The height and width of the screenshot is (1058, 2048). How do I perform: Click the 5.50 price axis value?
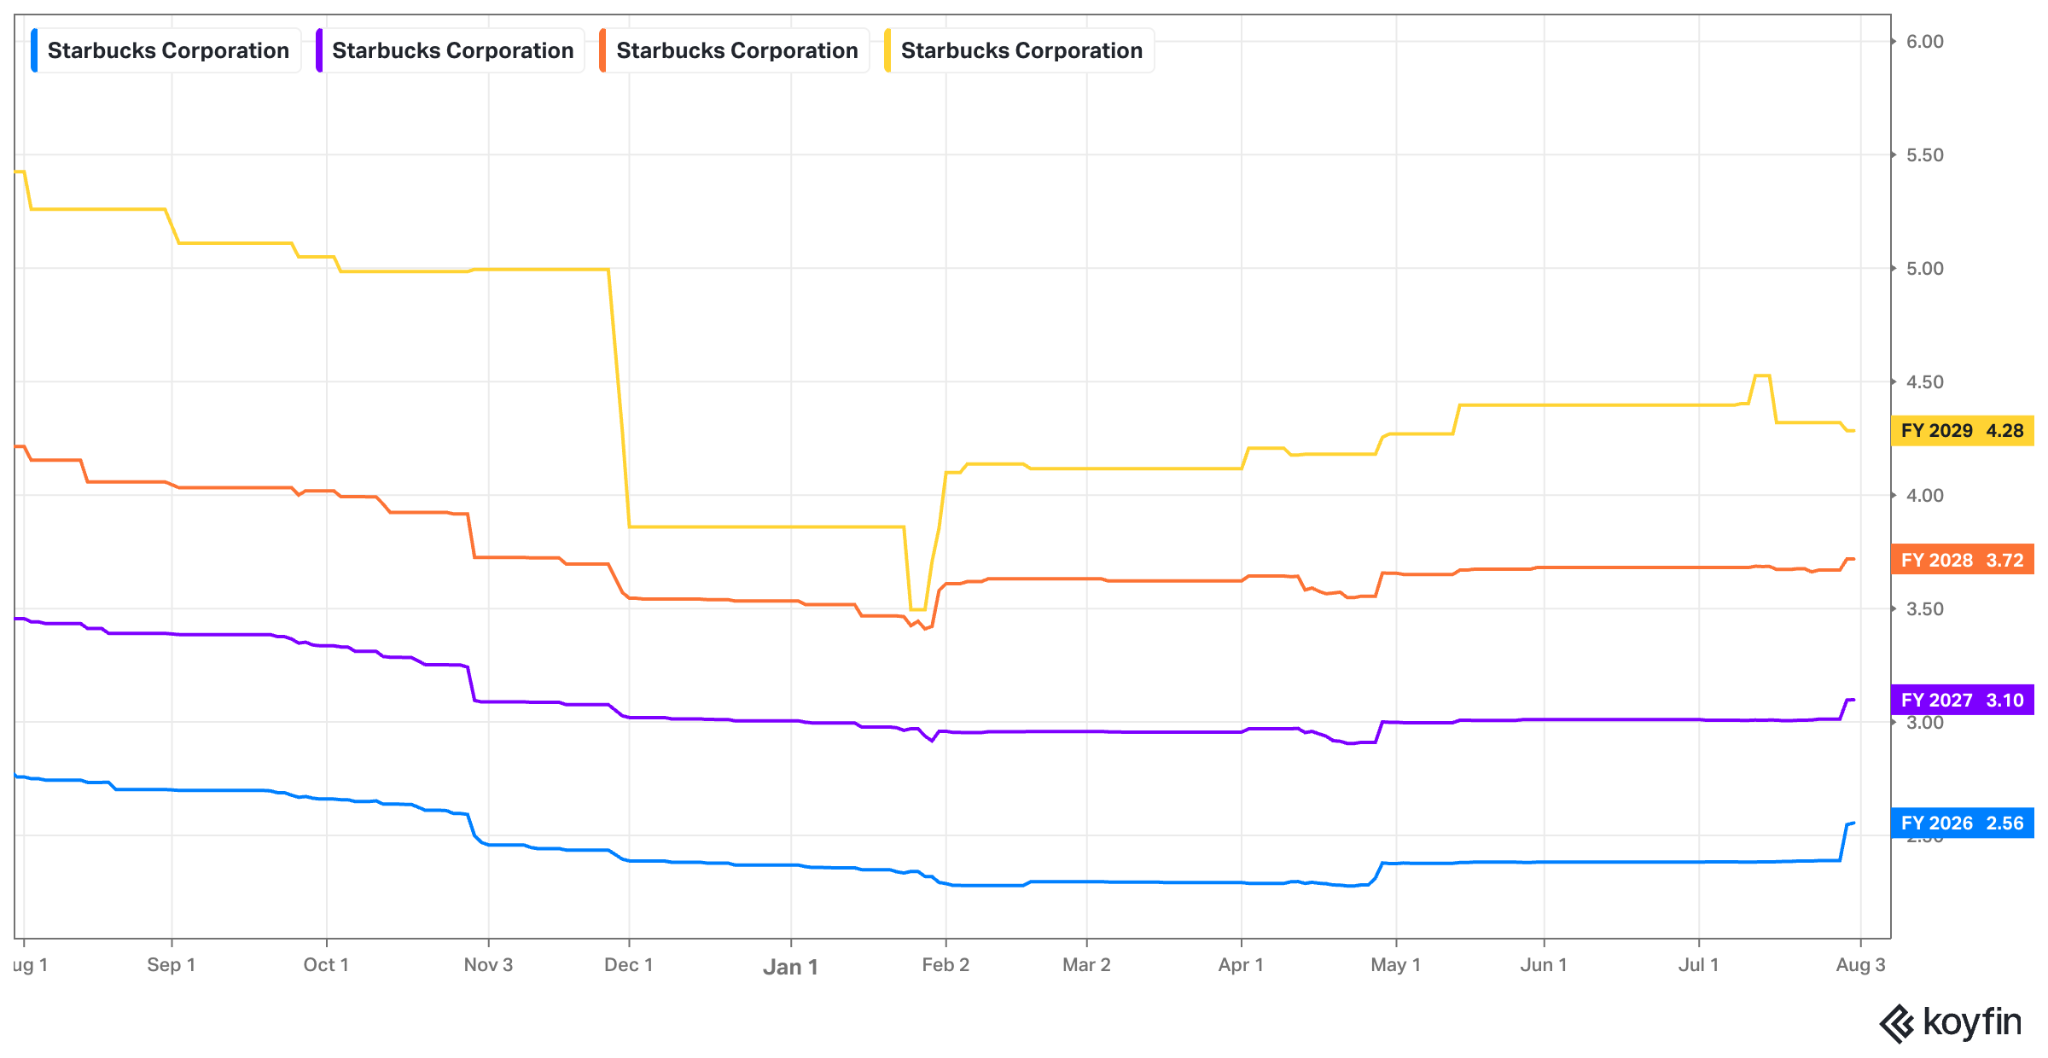tap(1925, 155)
